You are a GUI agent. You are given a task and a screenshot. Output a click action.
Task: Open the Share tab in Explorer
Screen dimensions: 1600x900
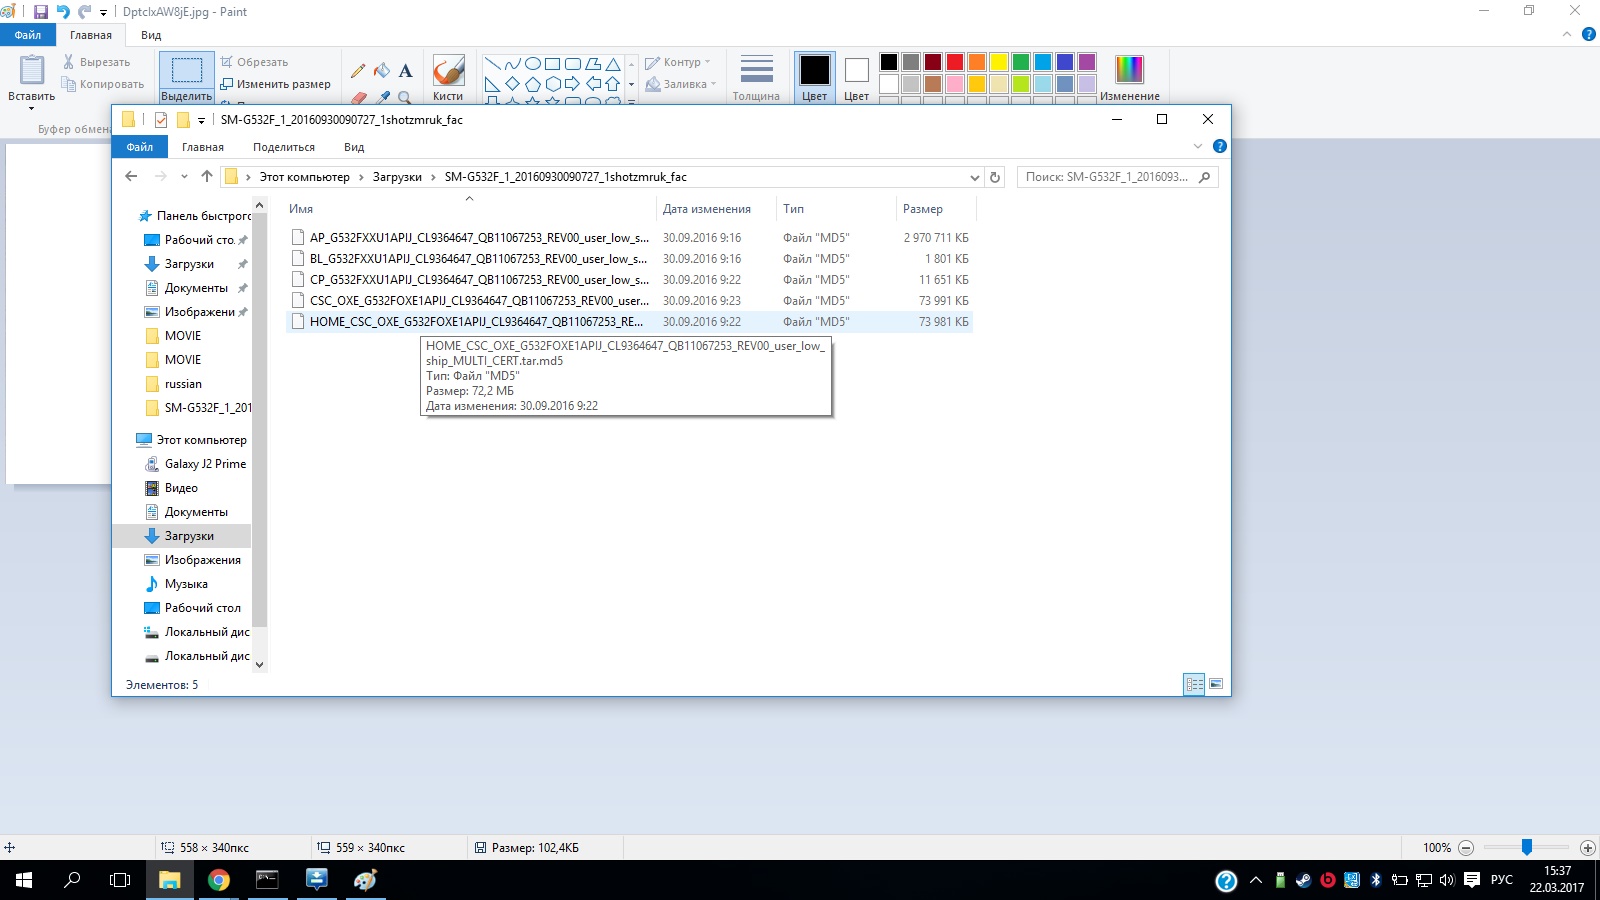pyautogui.click(x=283, y=147)
